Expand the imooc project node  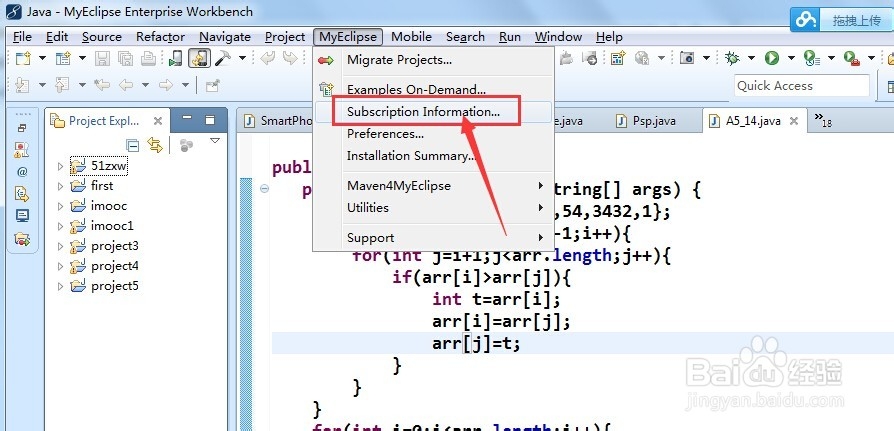click(60, 206)
